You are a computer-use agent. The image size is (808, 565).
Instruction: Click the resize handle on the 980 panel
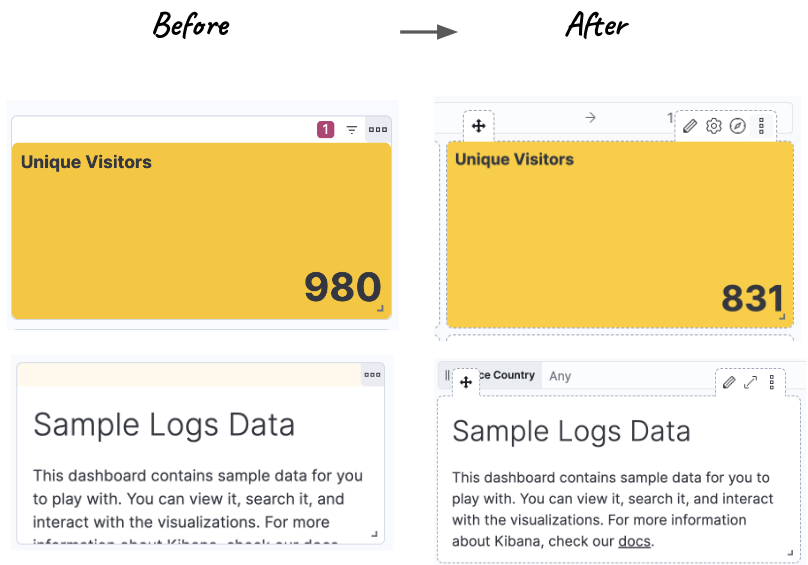380,308
